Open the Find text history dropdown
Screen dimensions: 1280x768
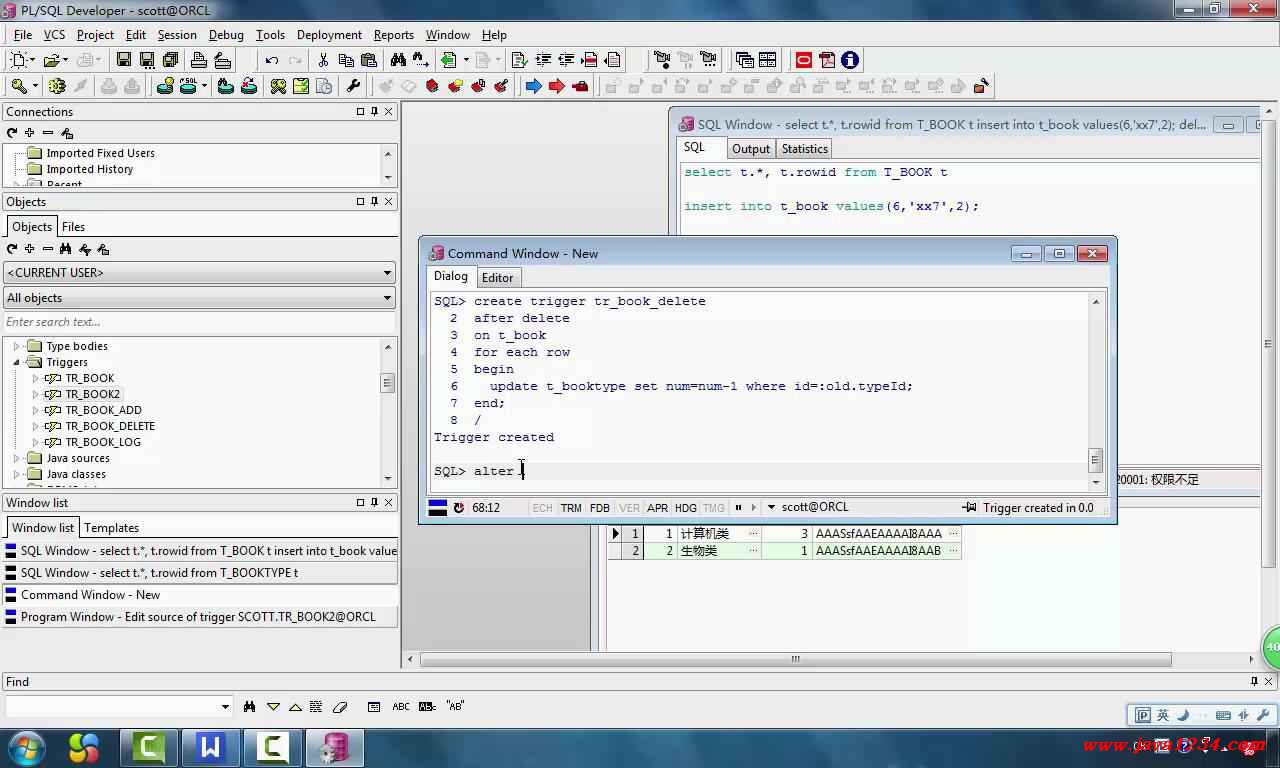click(x=225, y=707)
